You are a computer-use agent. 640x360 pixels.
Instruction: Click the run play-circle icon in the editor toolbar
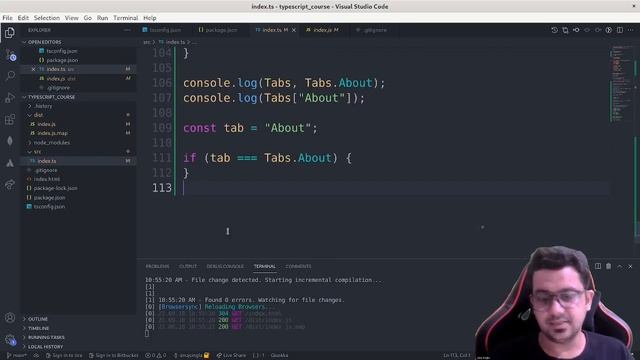click(x=609, y=30)
